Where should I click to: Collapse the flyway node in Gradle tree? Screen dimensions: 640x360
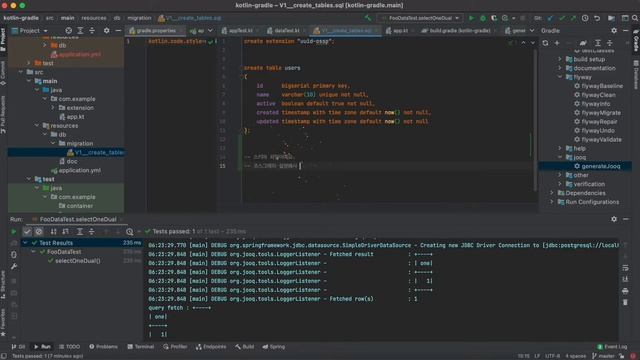pyautogui.click(x=560, y=77)
